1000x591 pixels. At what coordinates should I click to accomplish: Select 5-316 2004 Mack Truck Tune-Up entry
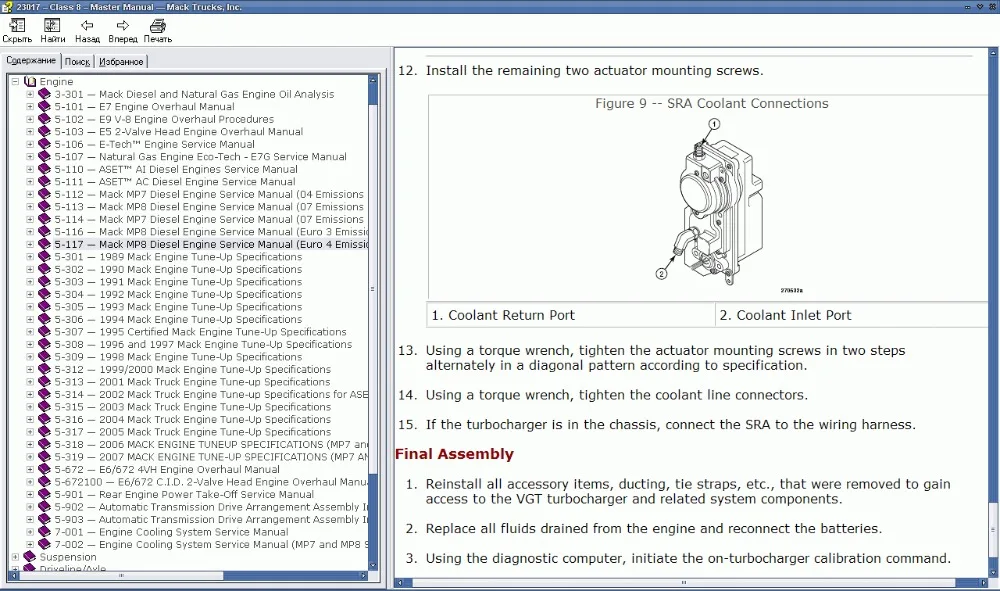click(x=193, y=420)
